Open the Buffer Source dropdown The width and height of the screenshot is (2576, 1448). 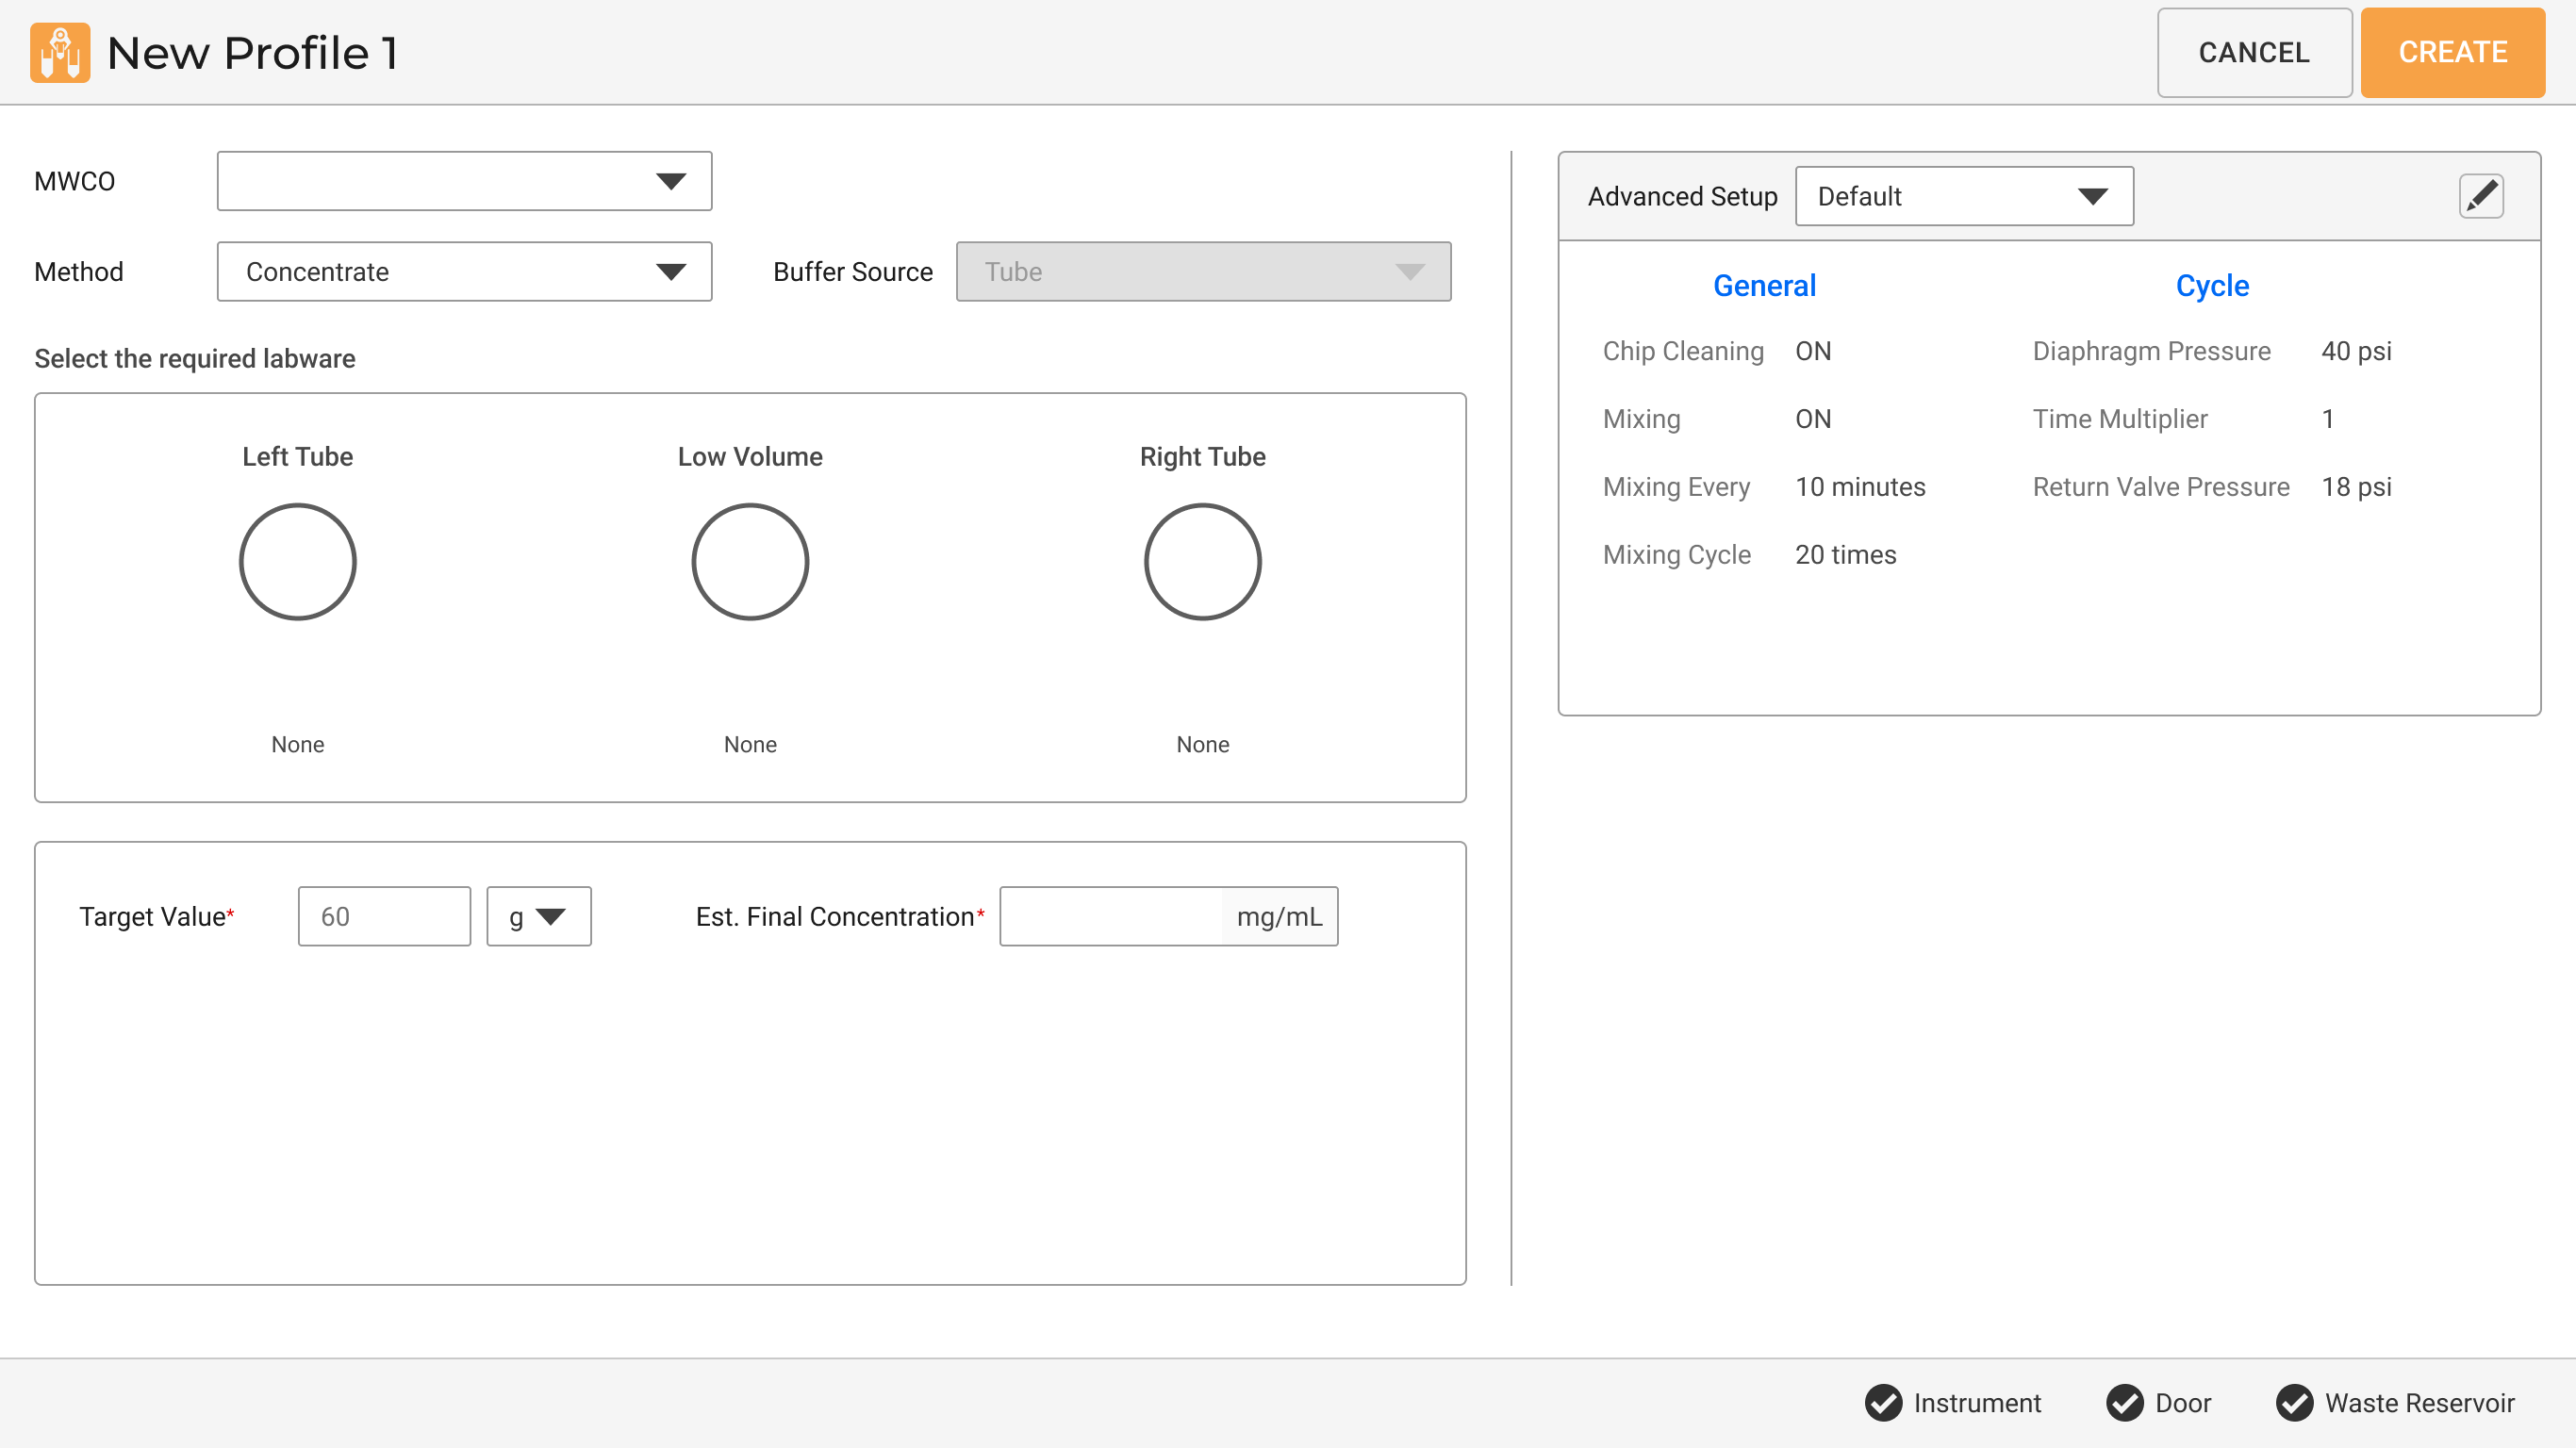pyautogui.click(x=1203, y=271)
